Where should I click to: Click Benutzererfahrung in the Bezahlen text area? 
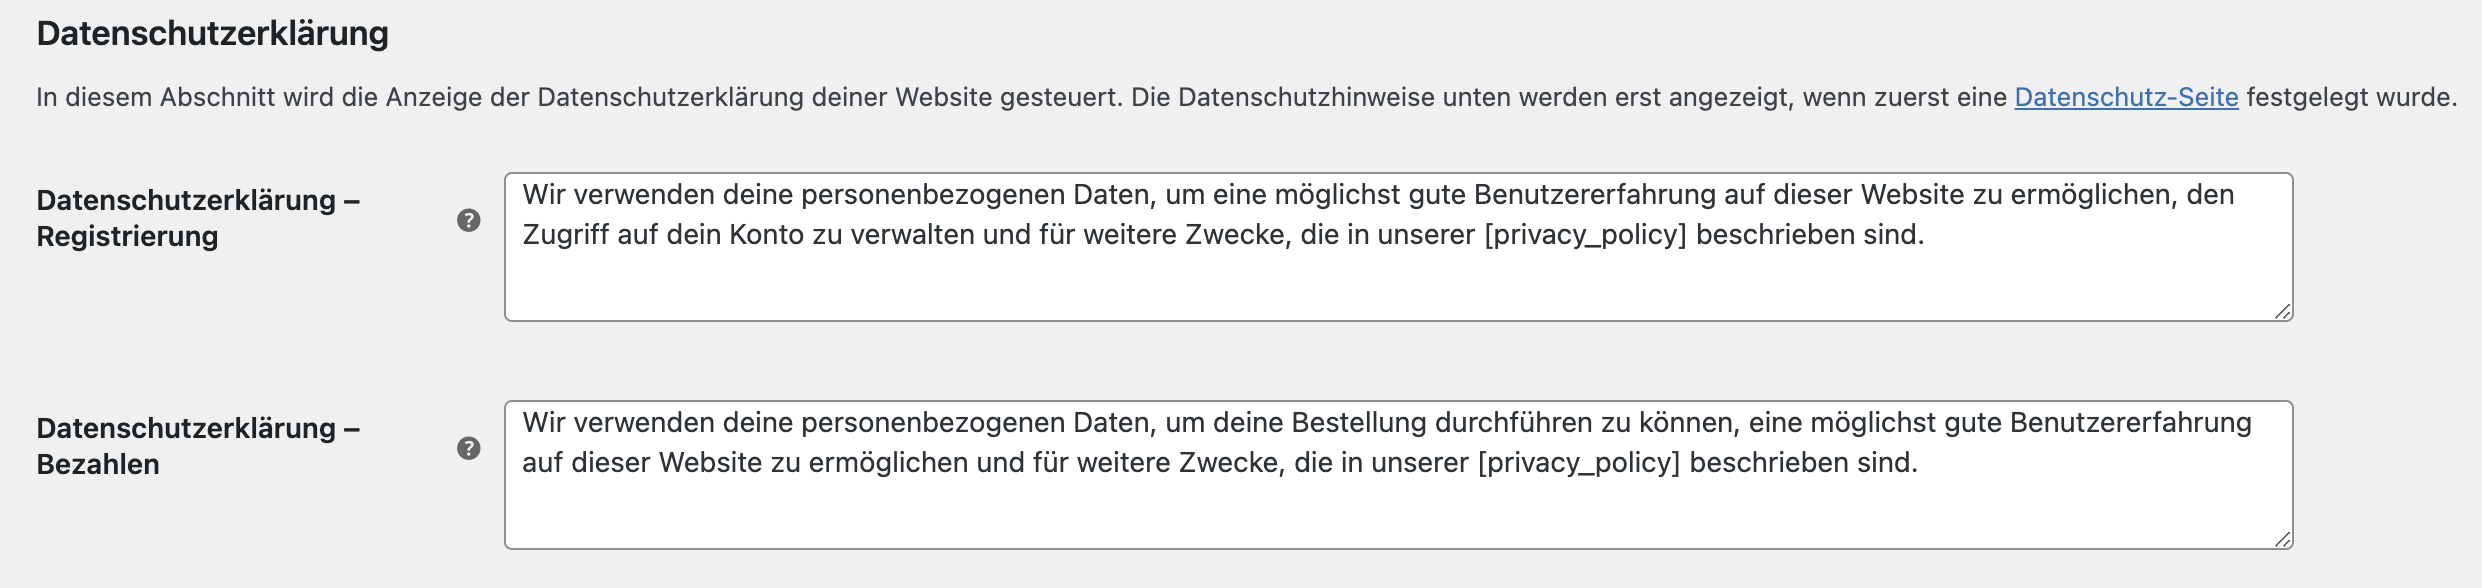[x=2130, y=423]
